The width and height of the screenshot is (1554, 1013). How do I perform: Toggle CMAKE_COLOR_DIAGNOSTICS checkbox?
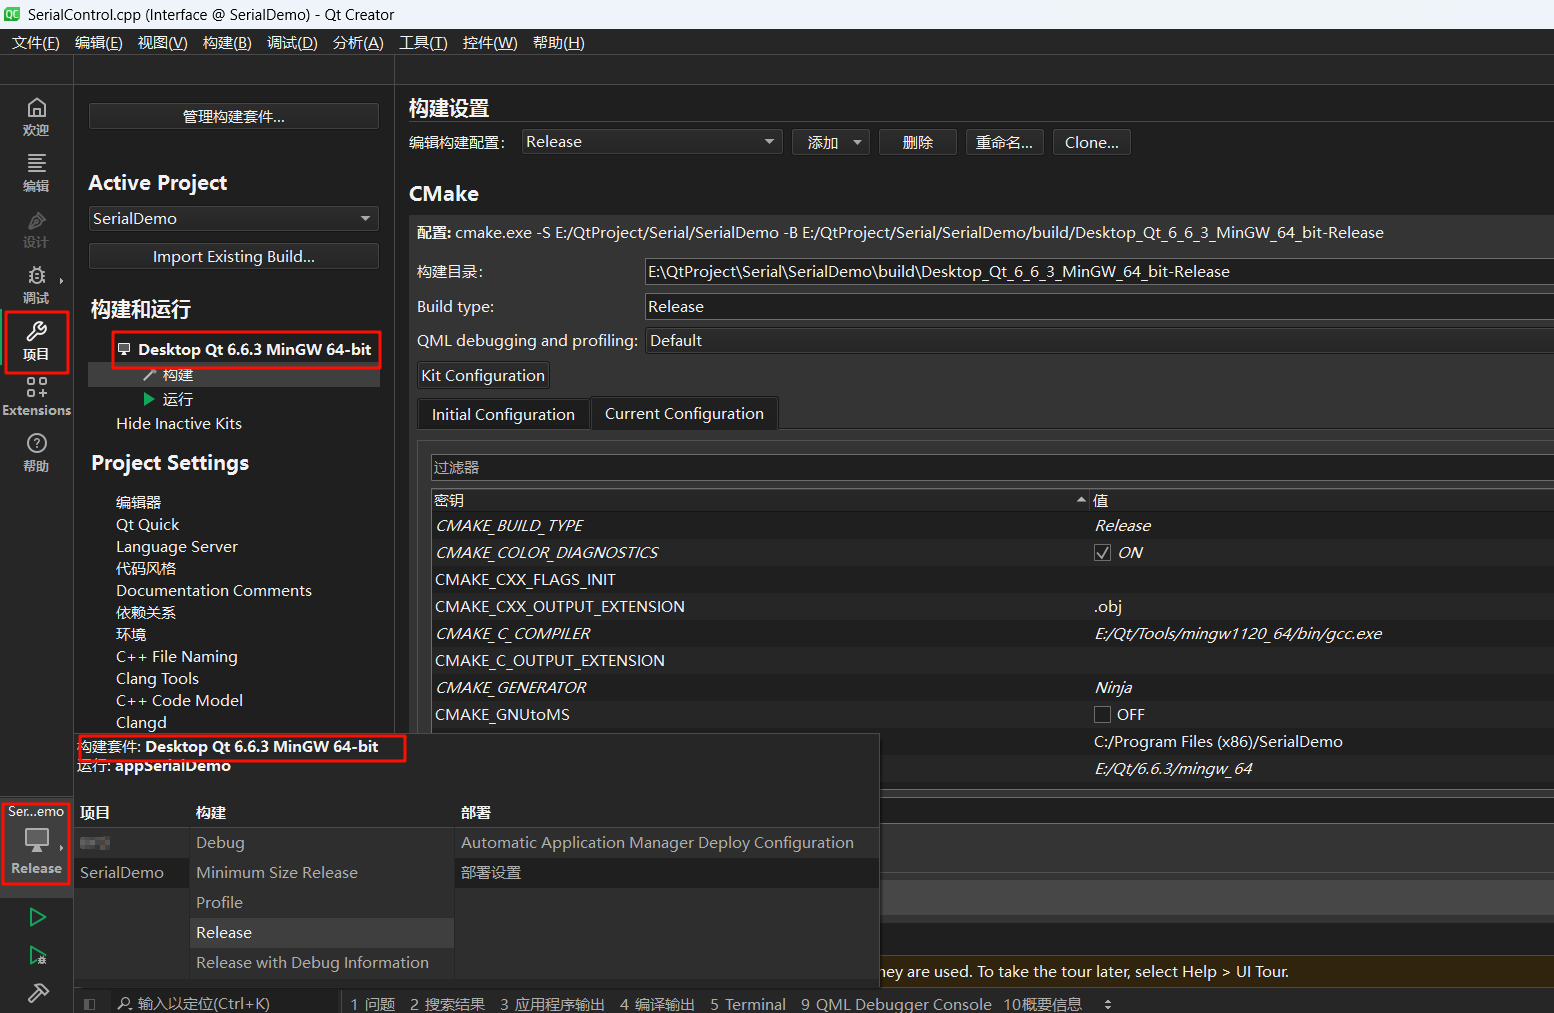pos(1102,553)
